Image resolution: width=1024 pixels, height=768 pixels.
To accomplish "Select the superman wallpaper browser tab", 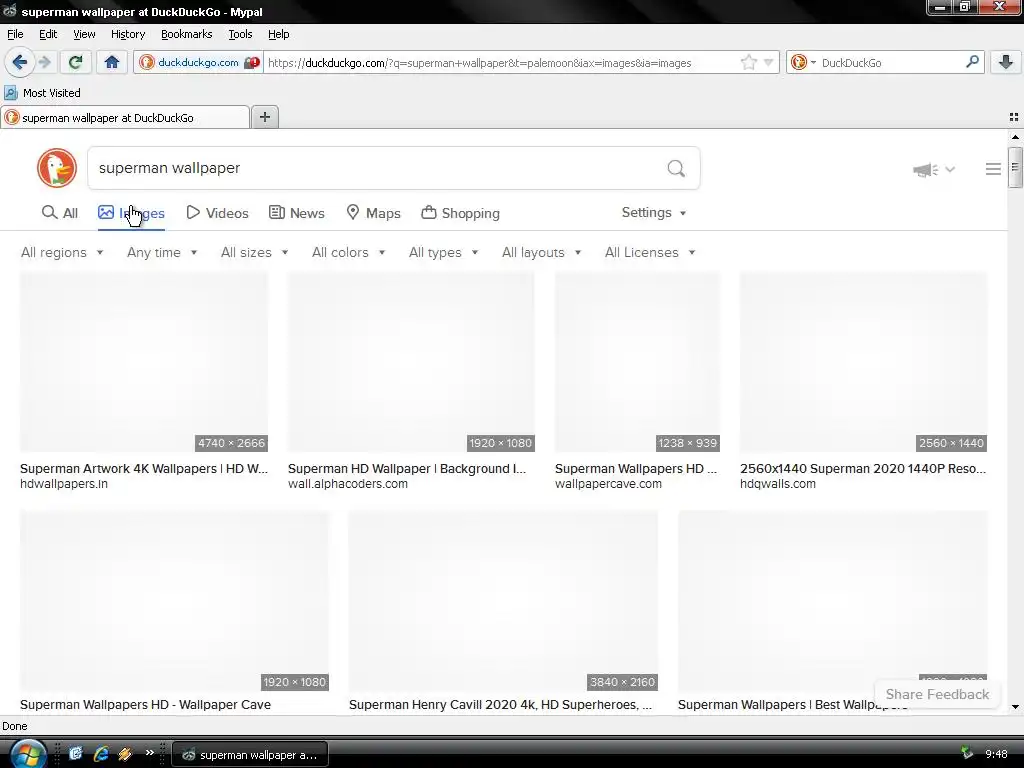I will [125, 118].
